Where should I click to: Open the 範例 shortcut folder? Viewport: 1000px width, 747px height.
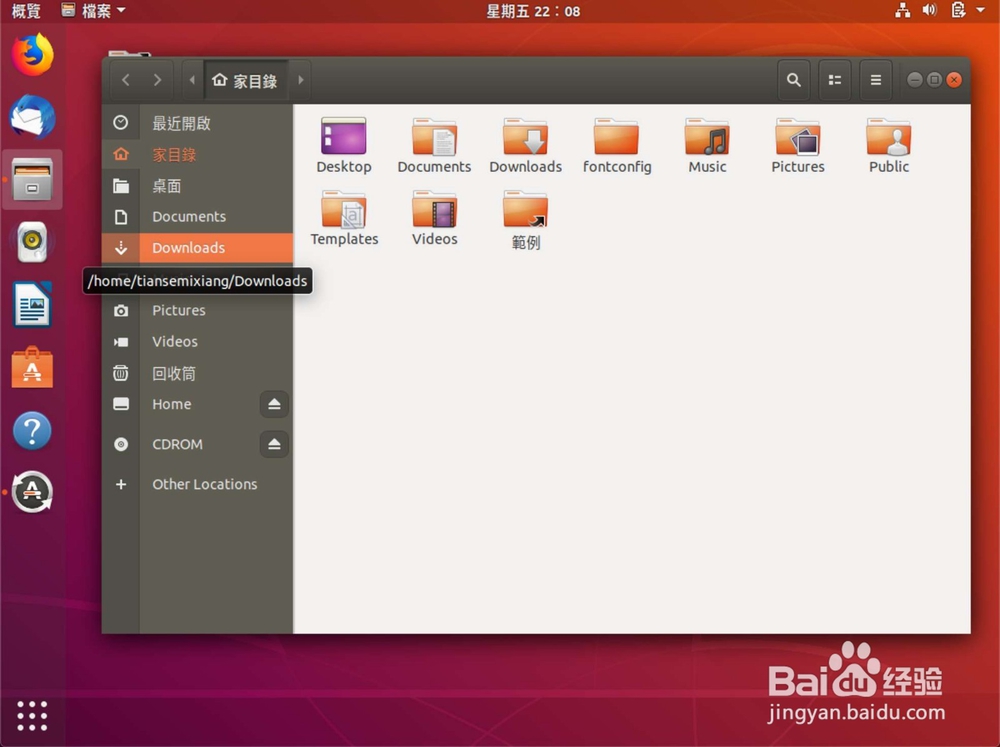click(x=526, y=220)
